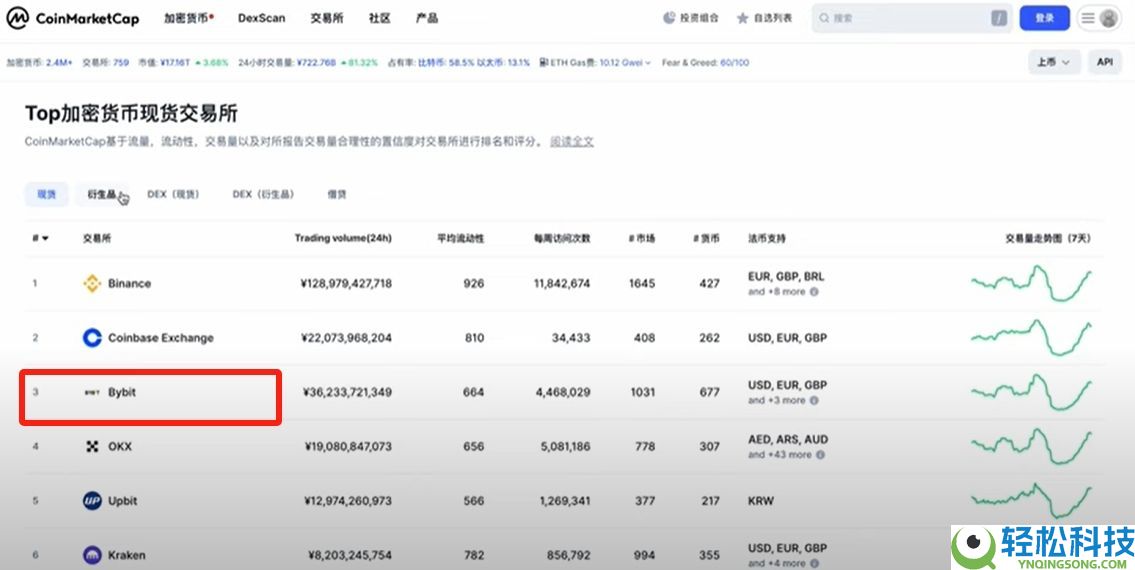Click the Kraken logo icon
Viewport: 1135px width, 570px height.
tap(92, 555)
